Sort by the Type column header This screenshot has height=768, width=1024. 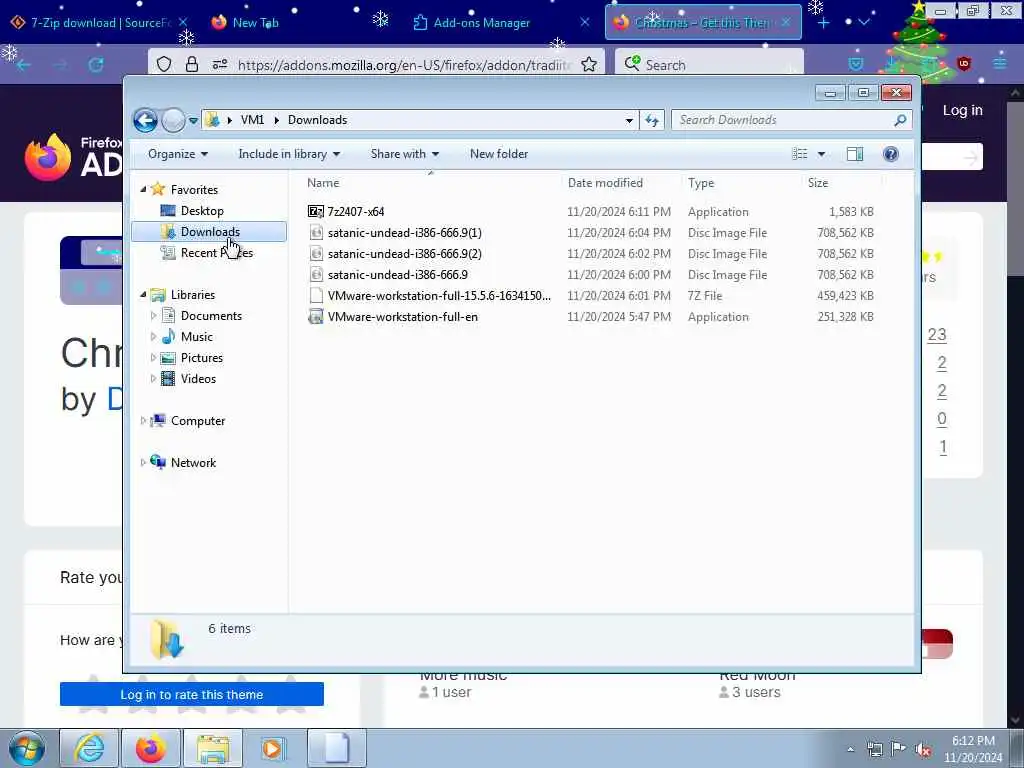701,183
